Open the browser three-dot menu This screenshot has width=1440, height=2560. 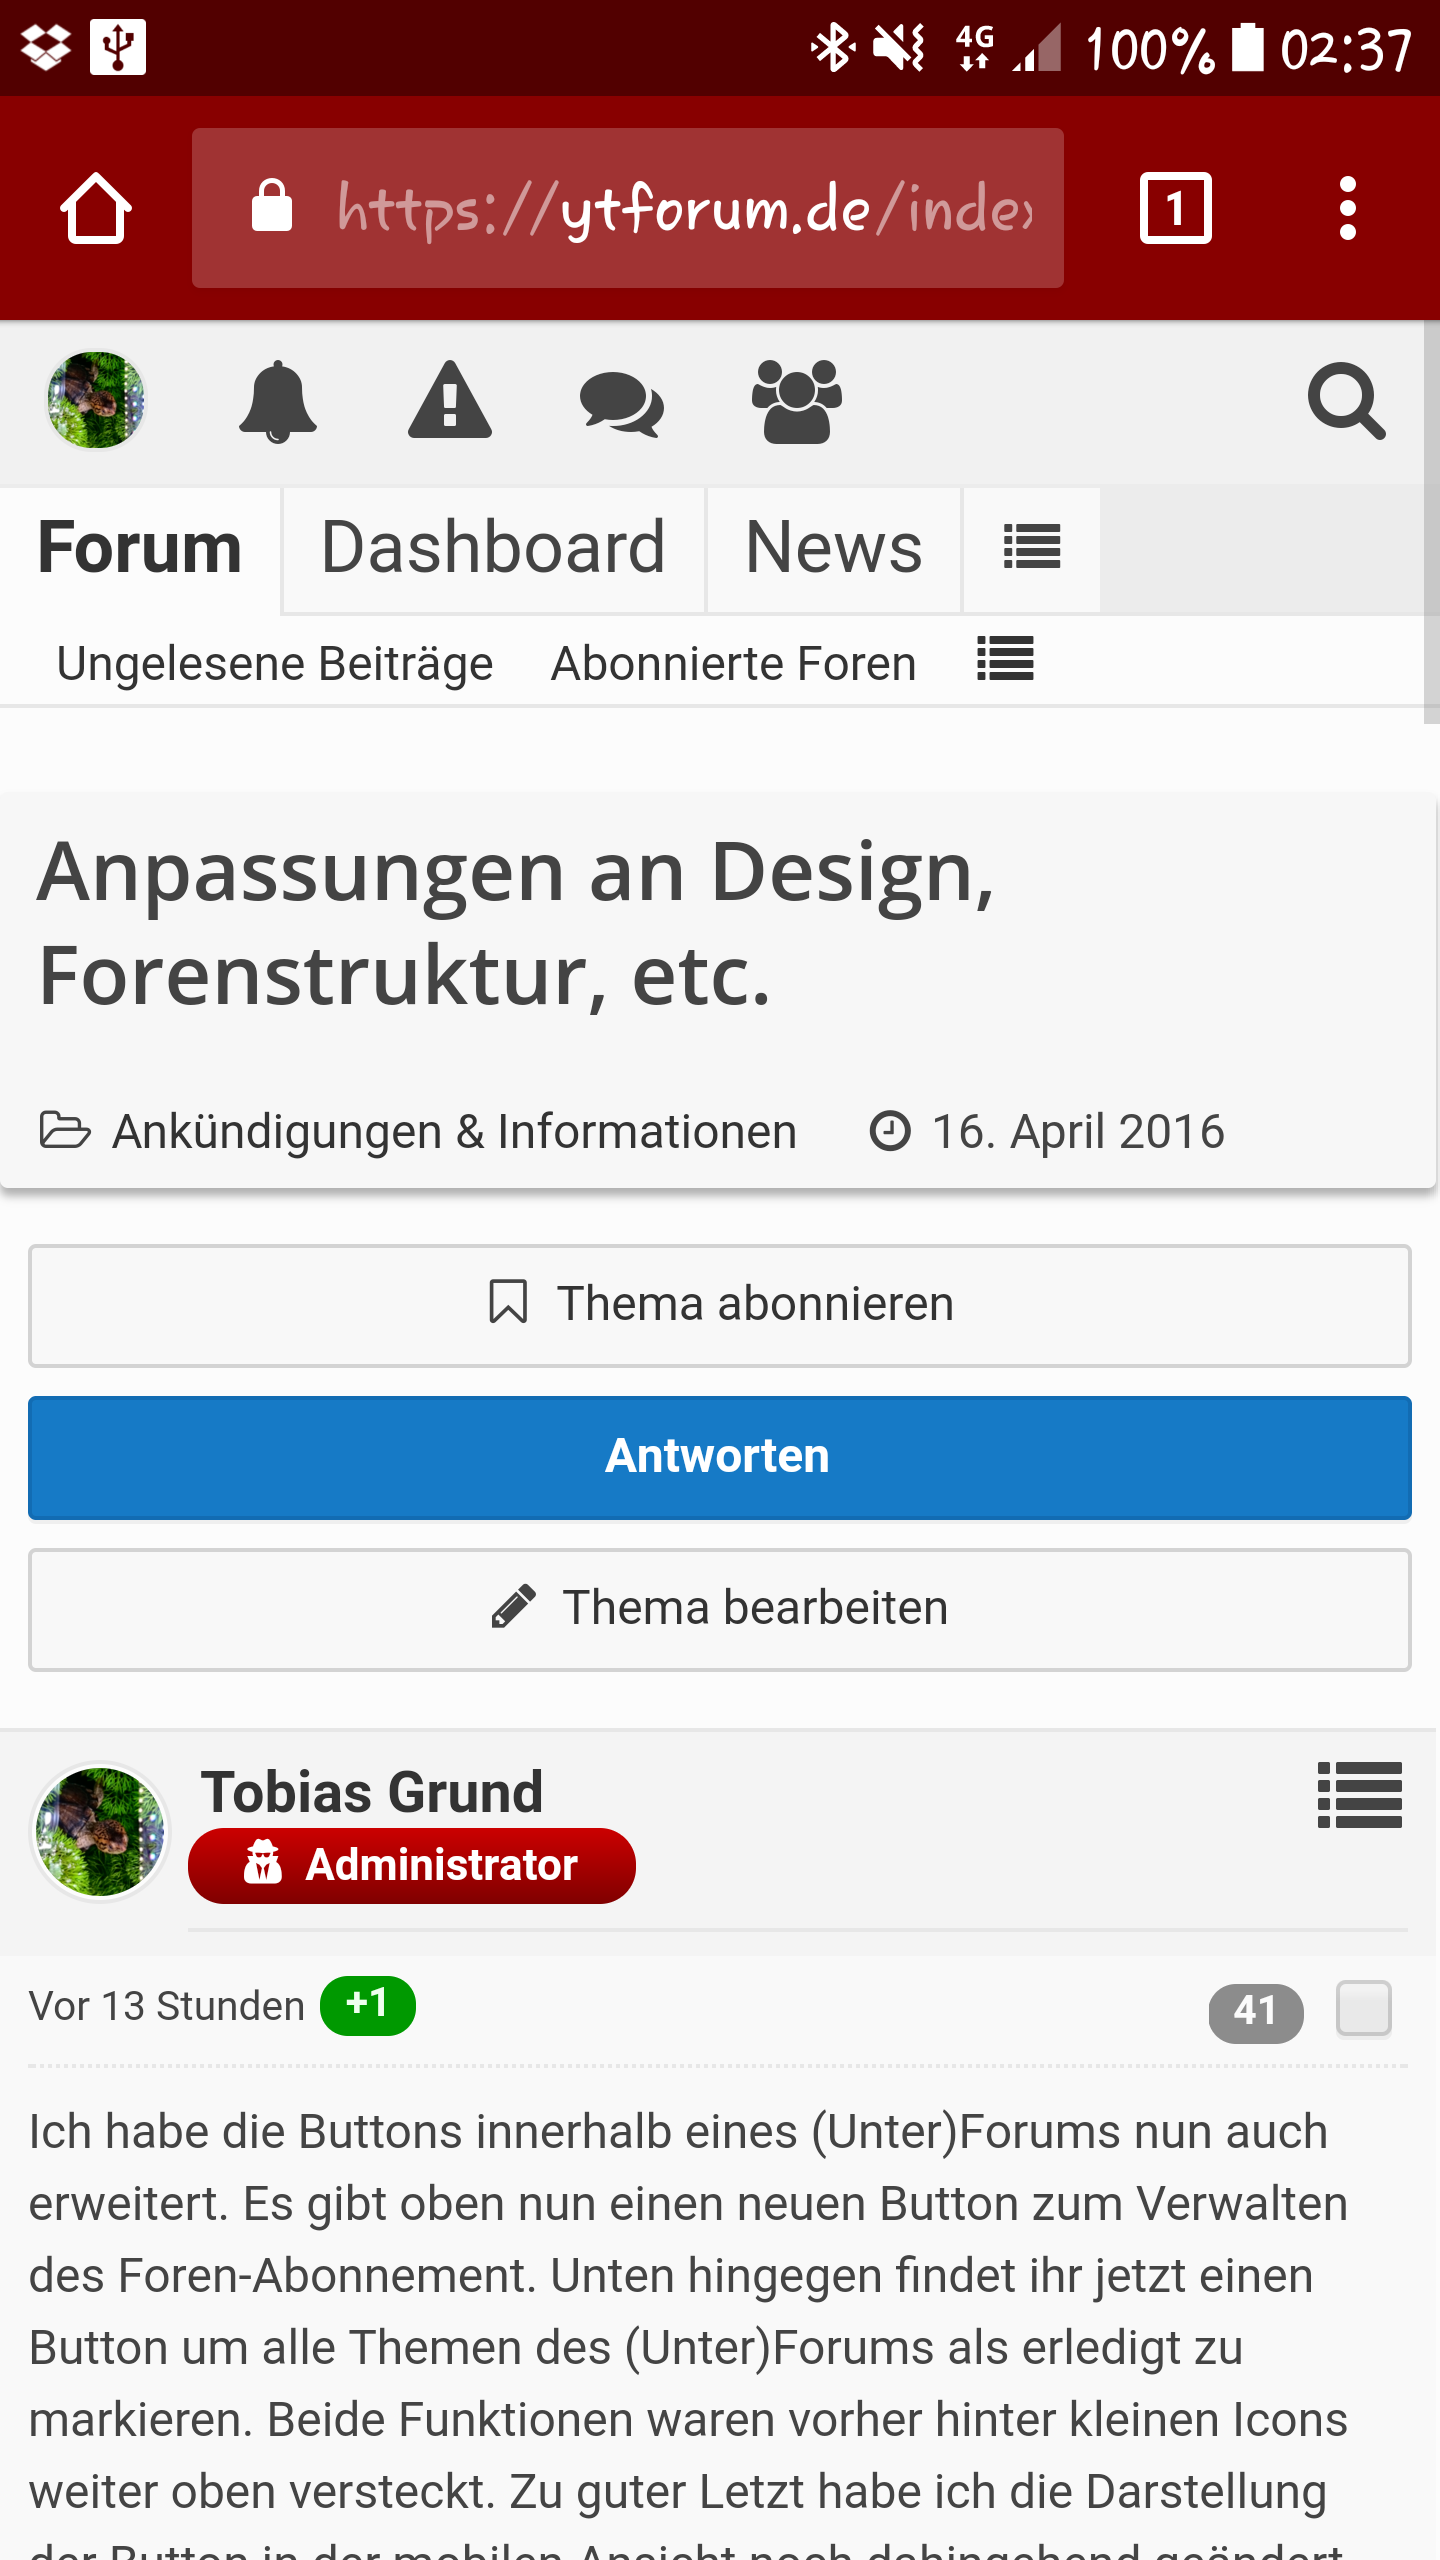pyautogui.click(x=1347, y=208)
